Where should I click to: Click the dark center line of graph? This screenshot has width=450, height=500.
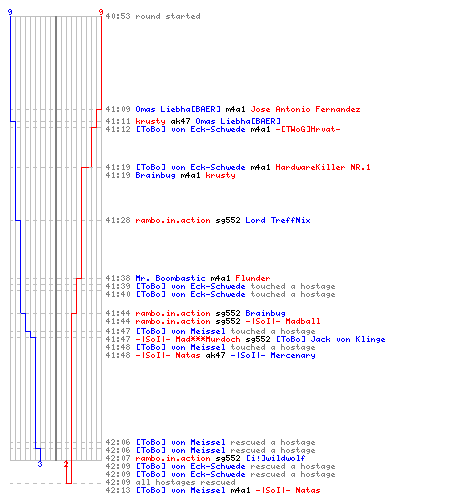point(56,238)
